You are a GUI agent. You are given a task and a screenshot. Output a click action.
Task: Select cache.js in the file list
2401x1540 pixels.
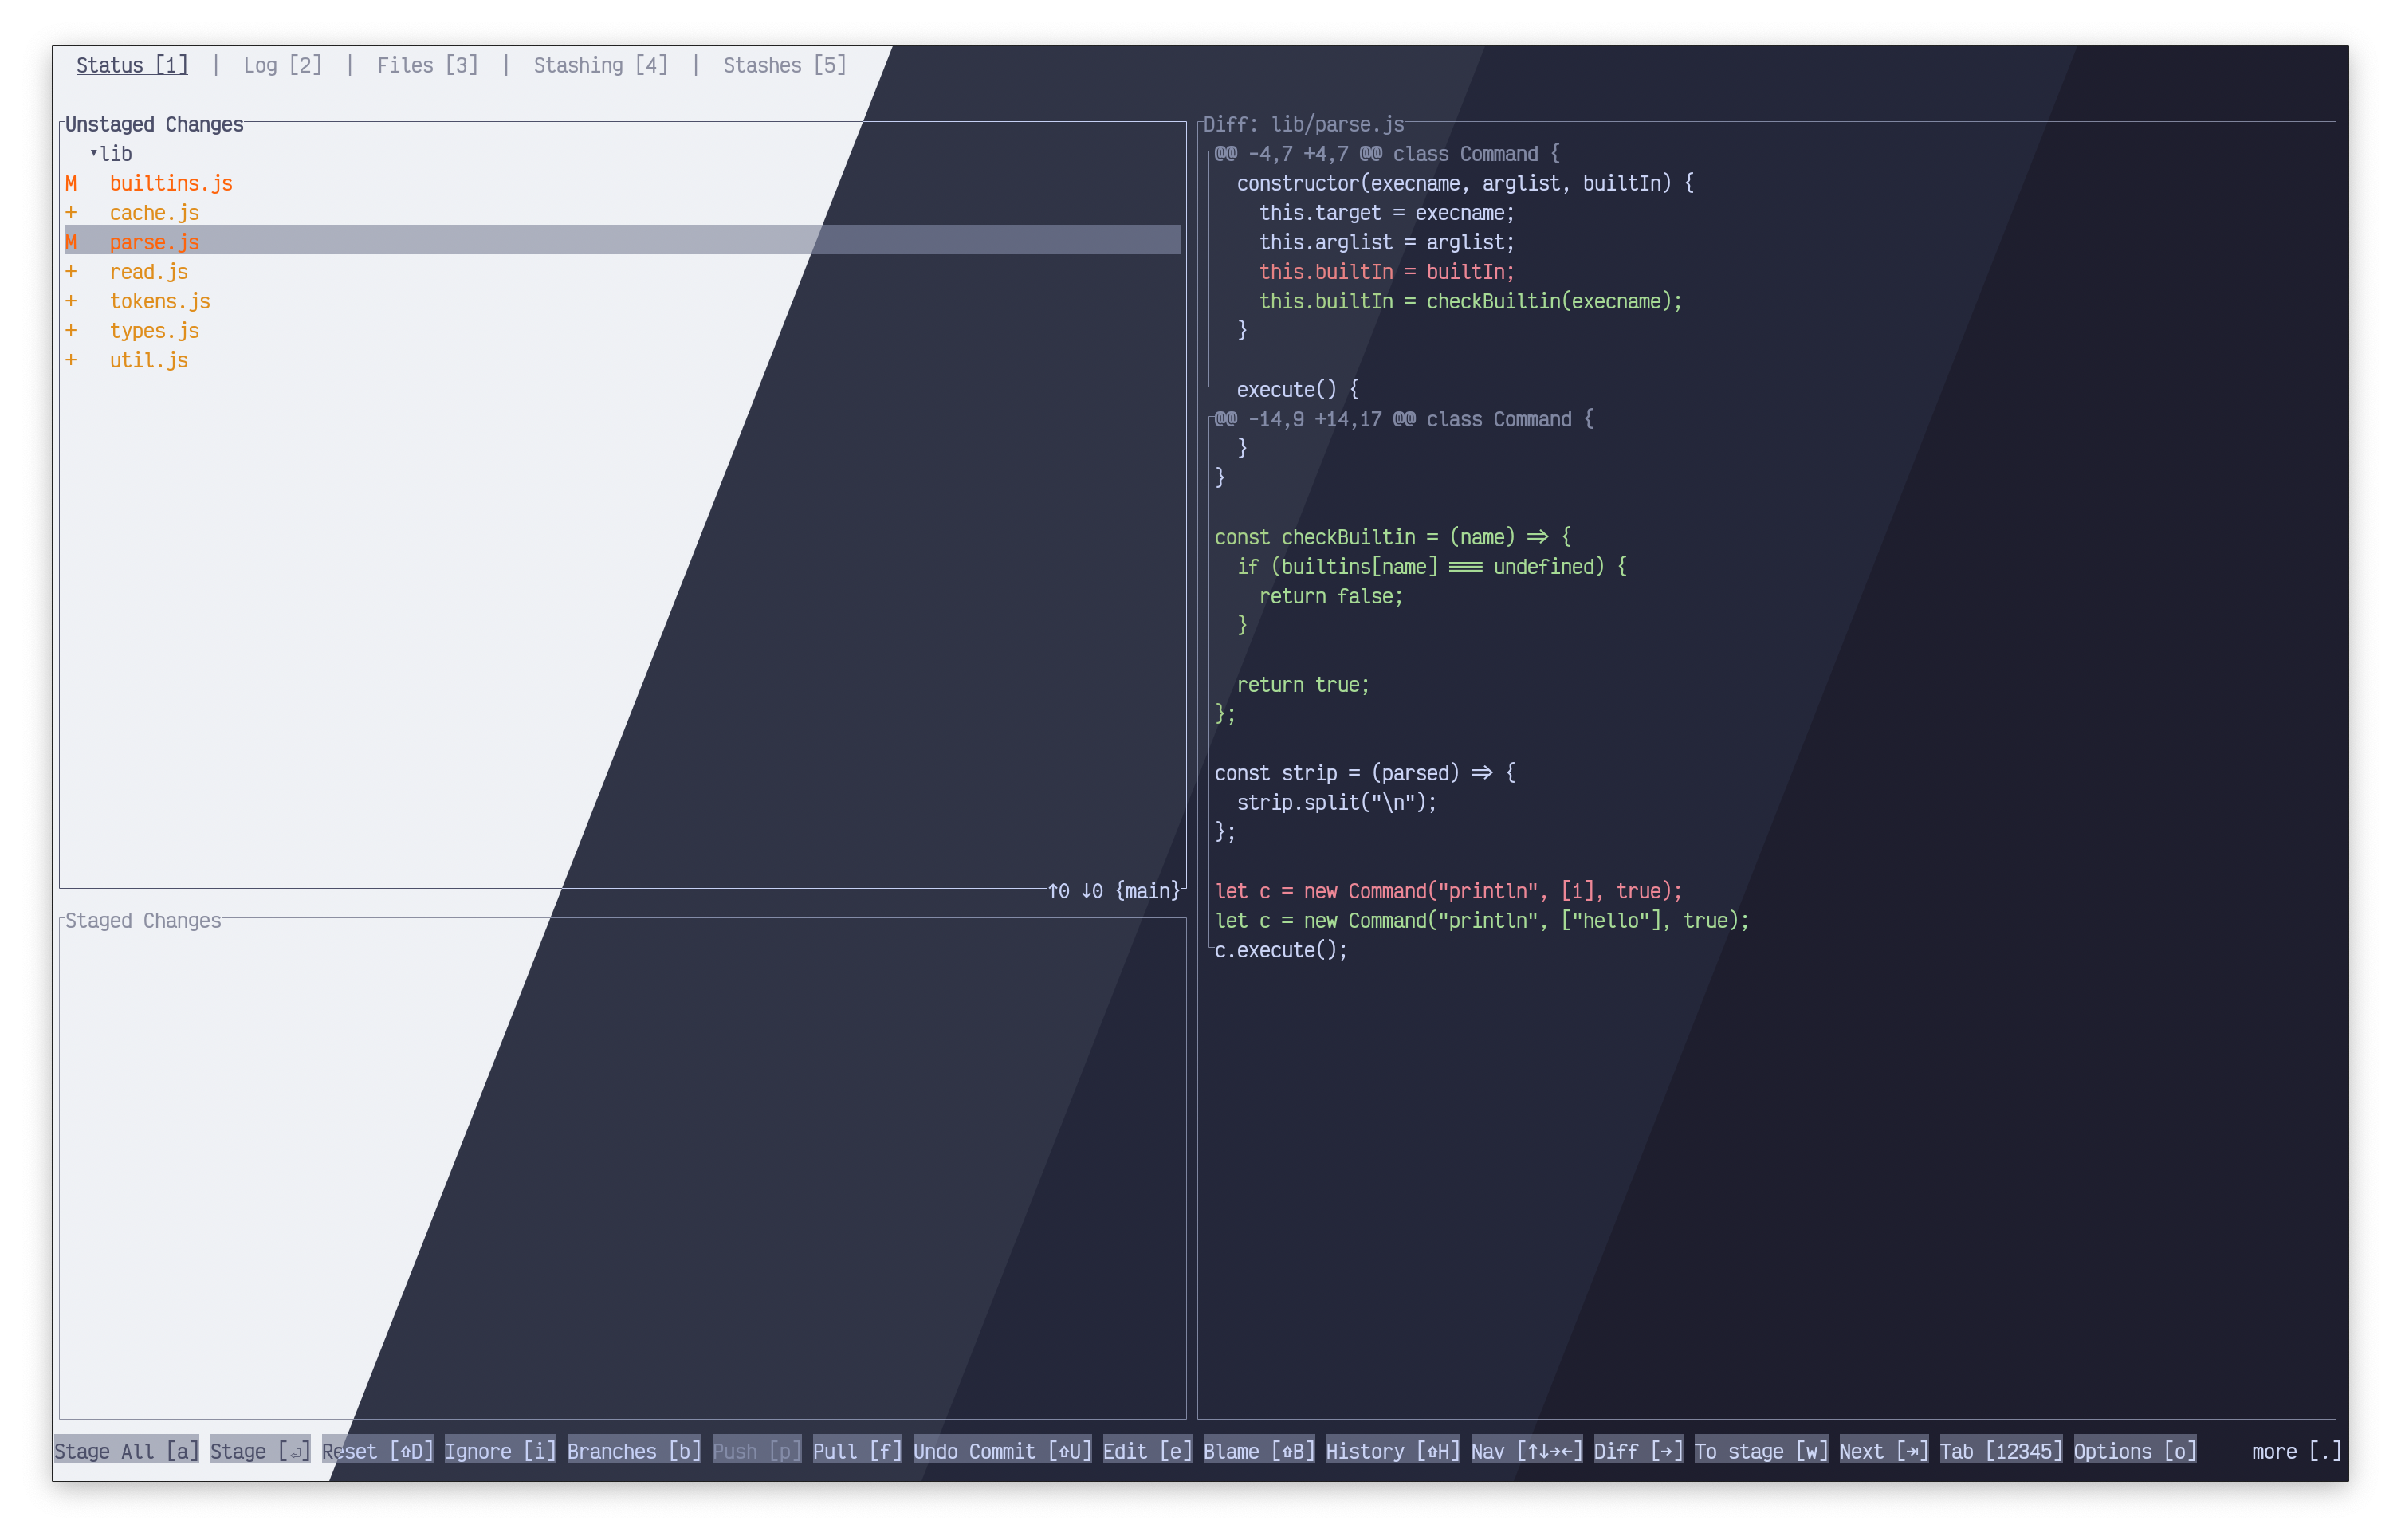pos(154,213)
